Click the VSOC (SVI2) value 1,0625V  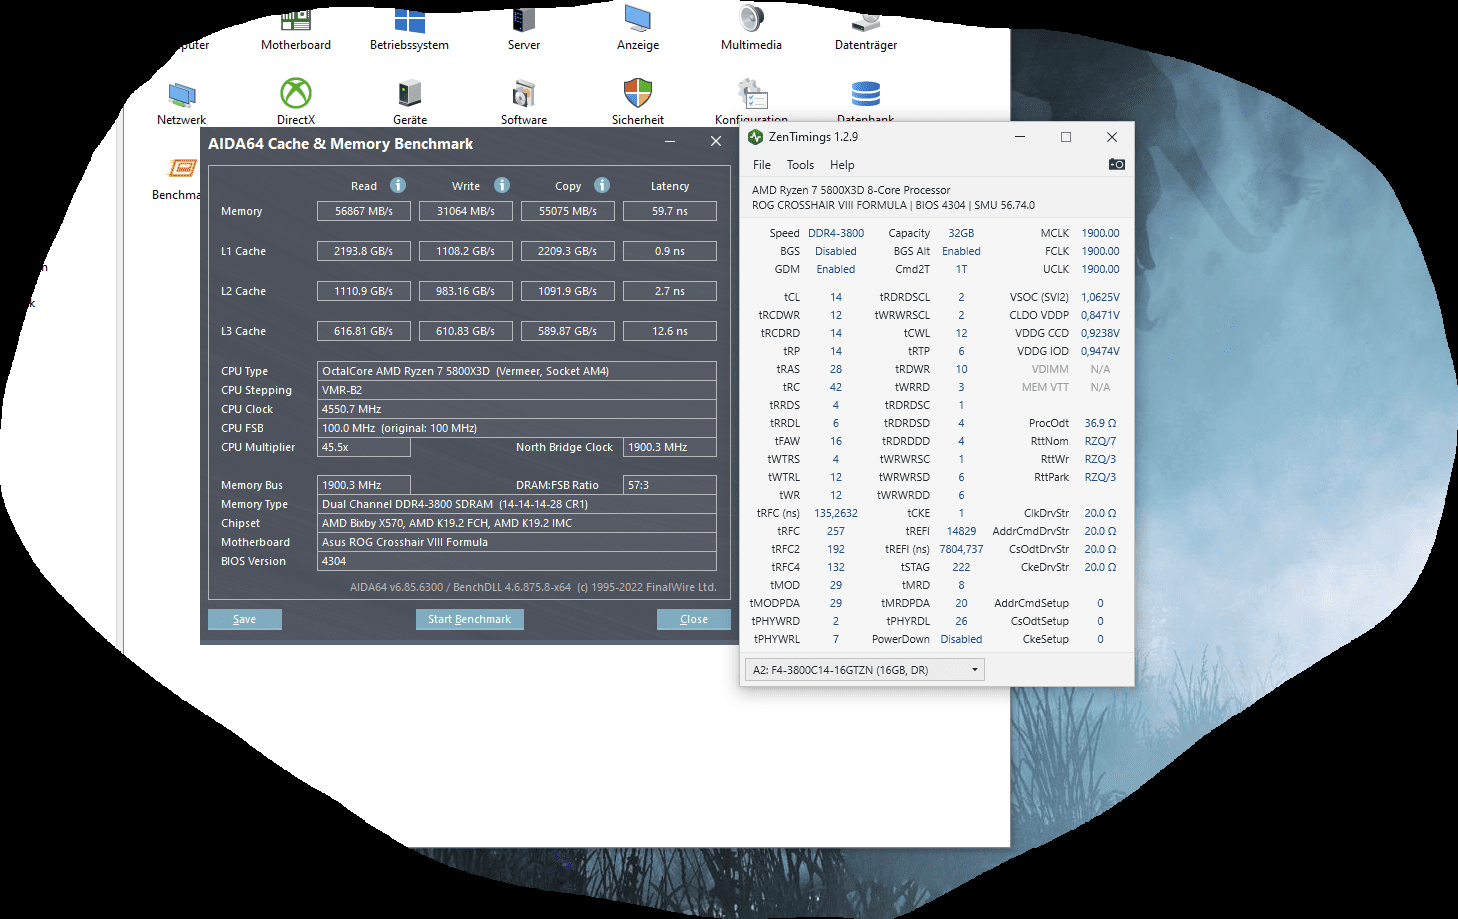coord(1100,297)
